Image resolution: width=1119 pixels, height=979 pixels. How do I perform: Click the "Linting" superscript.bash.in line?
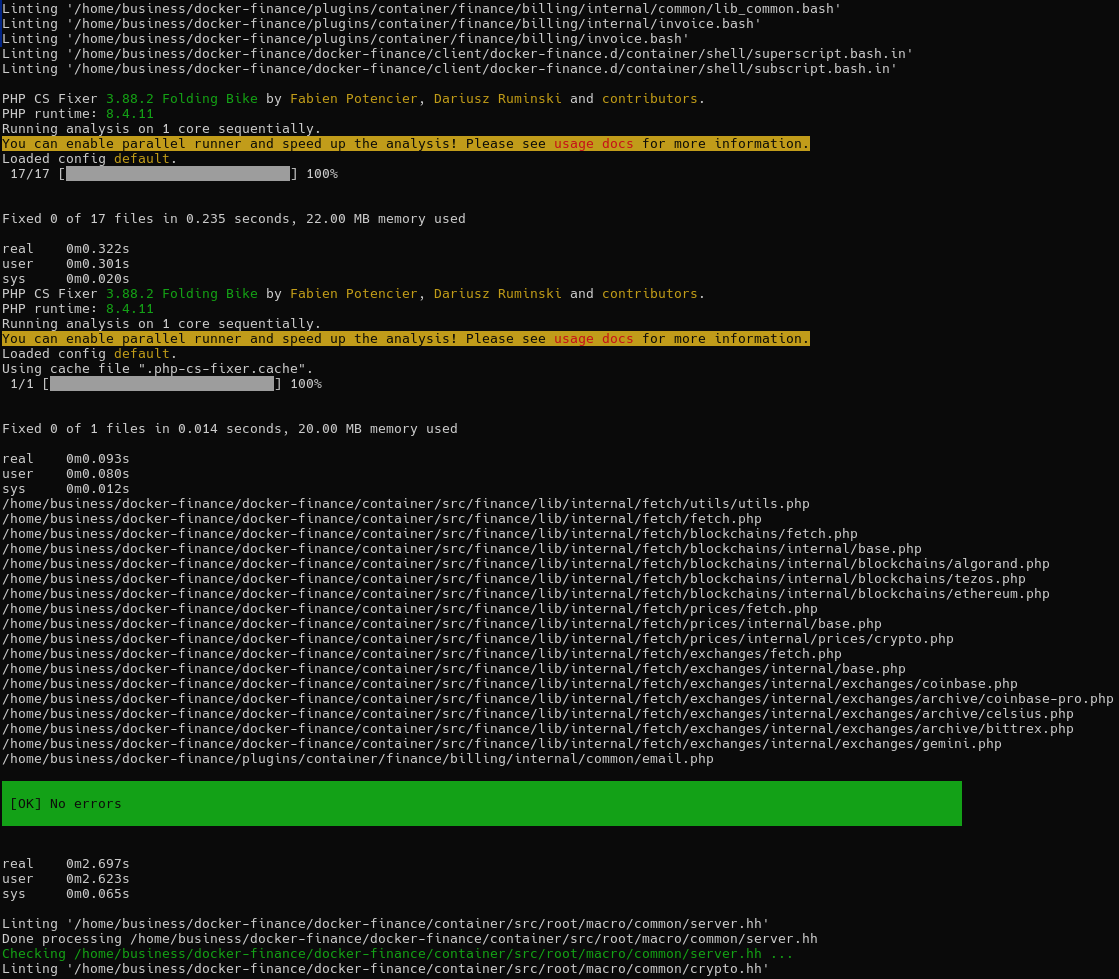tap(457, 54)
